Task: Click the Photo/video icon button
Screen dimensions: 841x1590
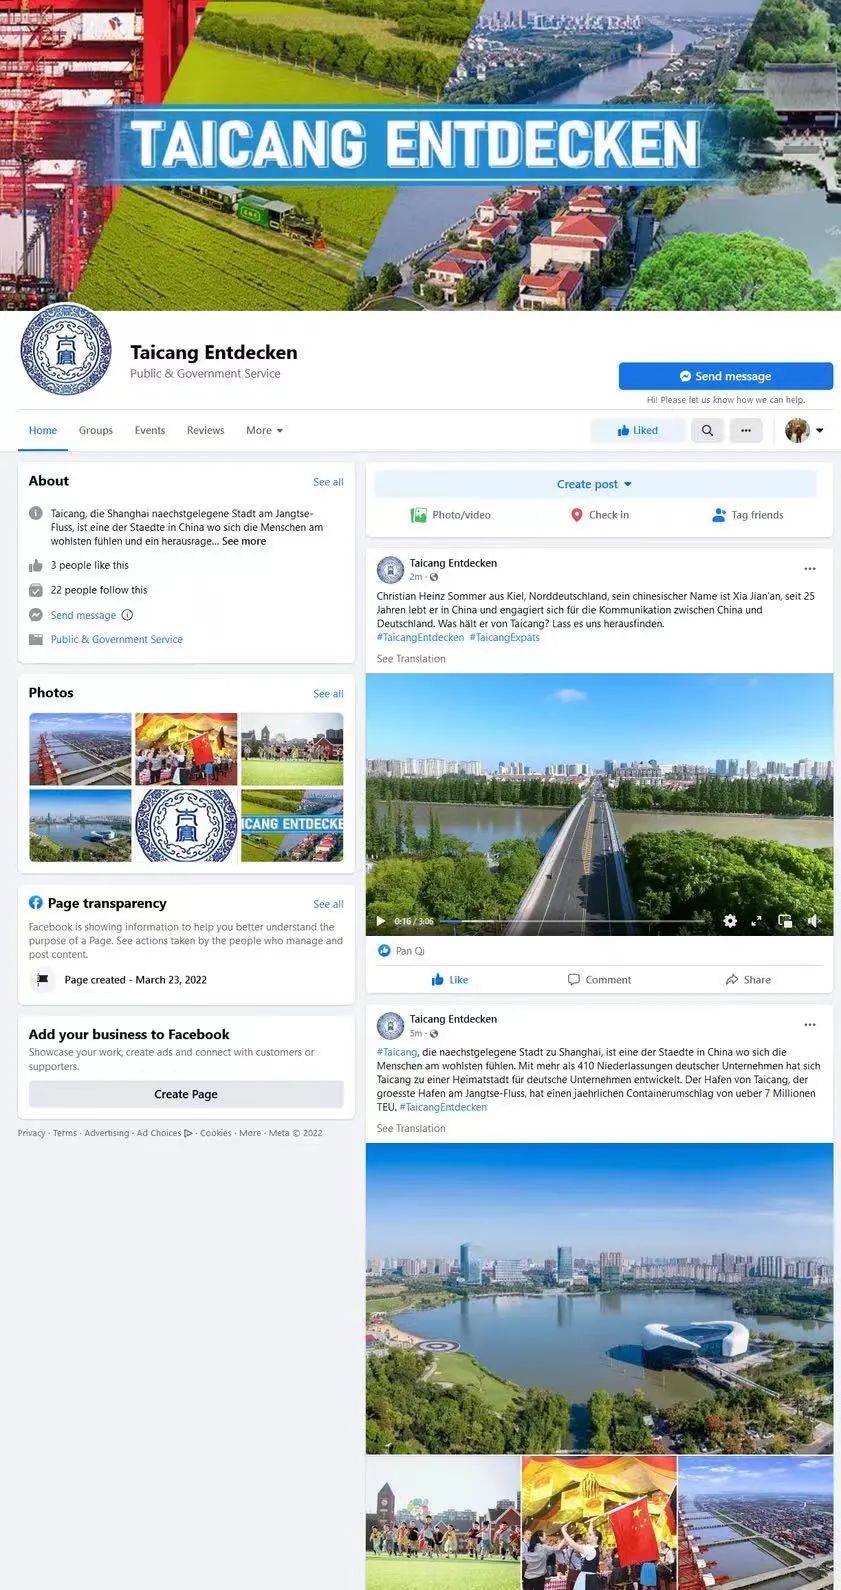Action: [x=419, y=515]
